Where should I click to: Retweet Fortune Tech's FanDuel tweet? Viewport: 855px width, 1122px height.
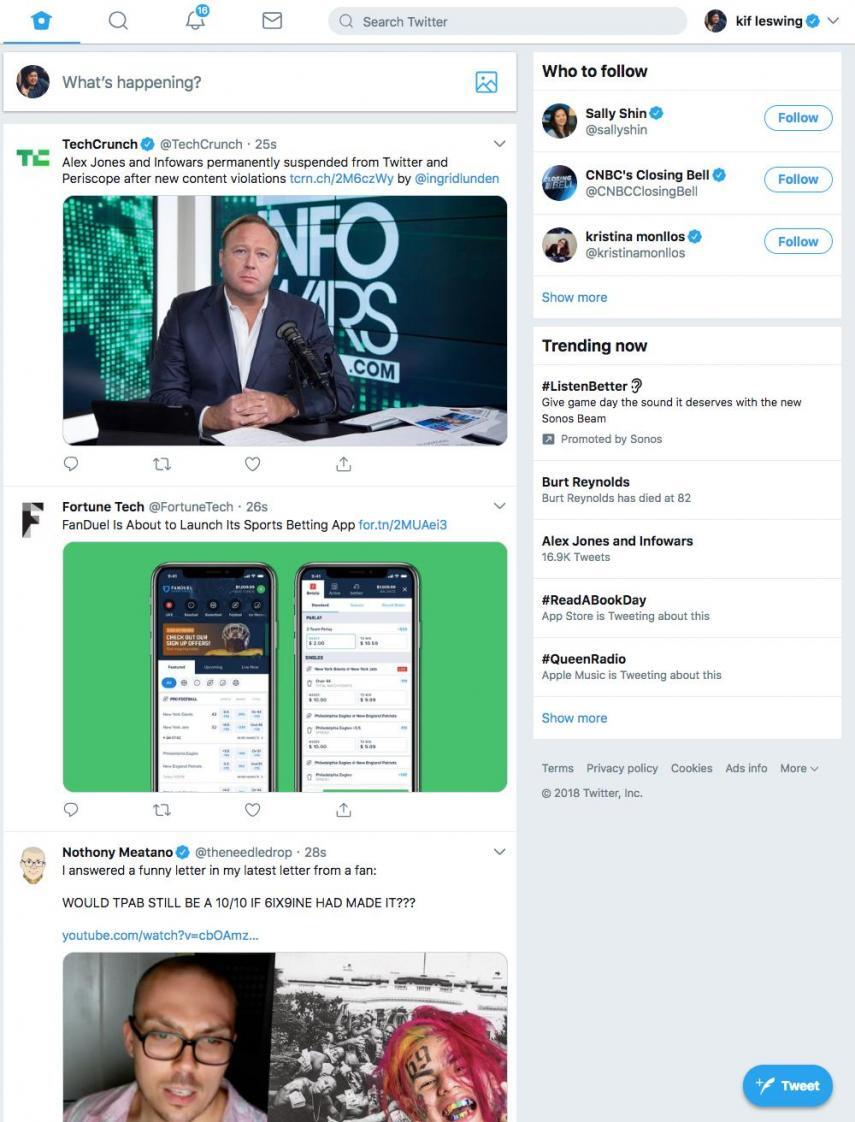click(162, 809)
